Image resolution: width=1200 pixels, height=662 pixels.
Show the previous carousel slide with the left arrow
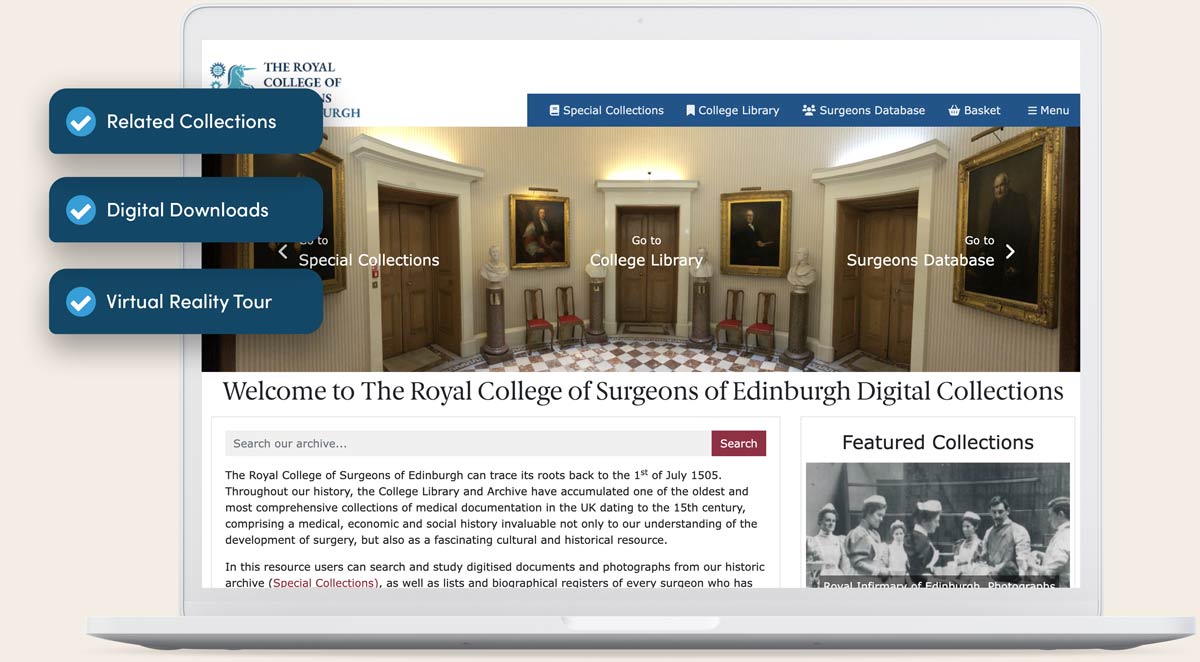coord(283,252)
